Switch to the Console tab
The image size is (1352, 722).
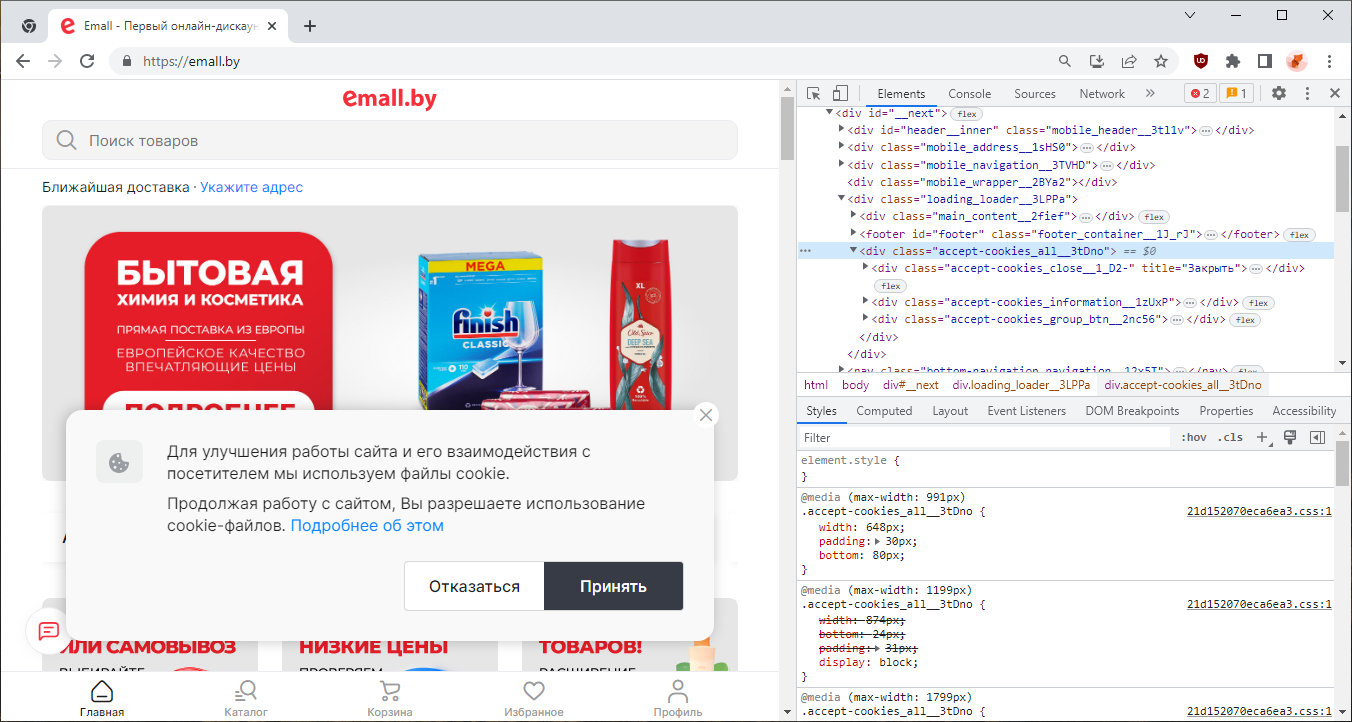point(968,93)
